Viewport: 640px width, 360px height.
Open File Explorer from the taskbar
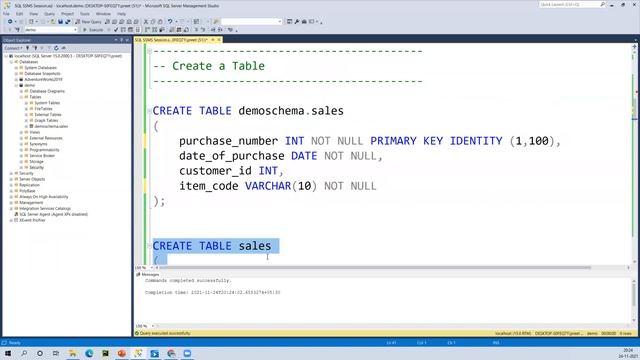[x=73, y=353]
